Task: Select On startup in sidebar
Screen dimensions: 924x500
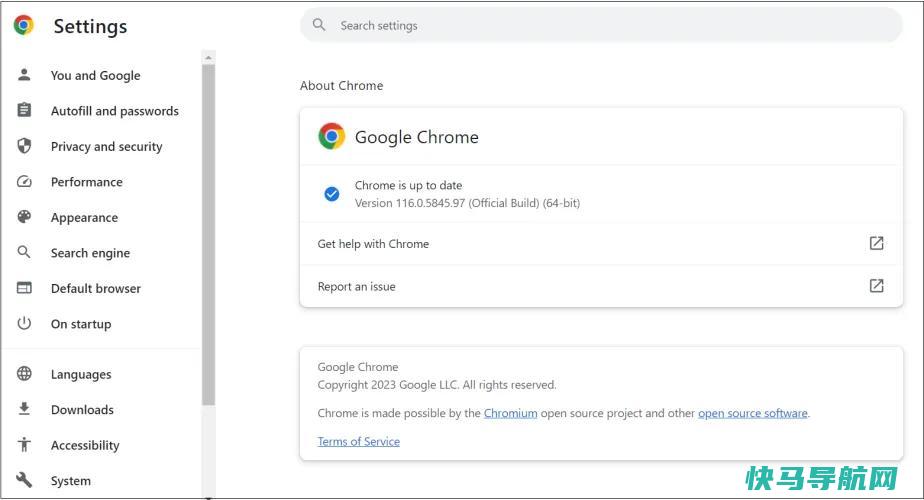Action: 81,324
